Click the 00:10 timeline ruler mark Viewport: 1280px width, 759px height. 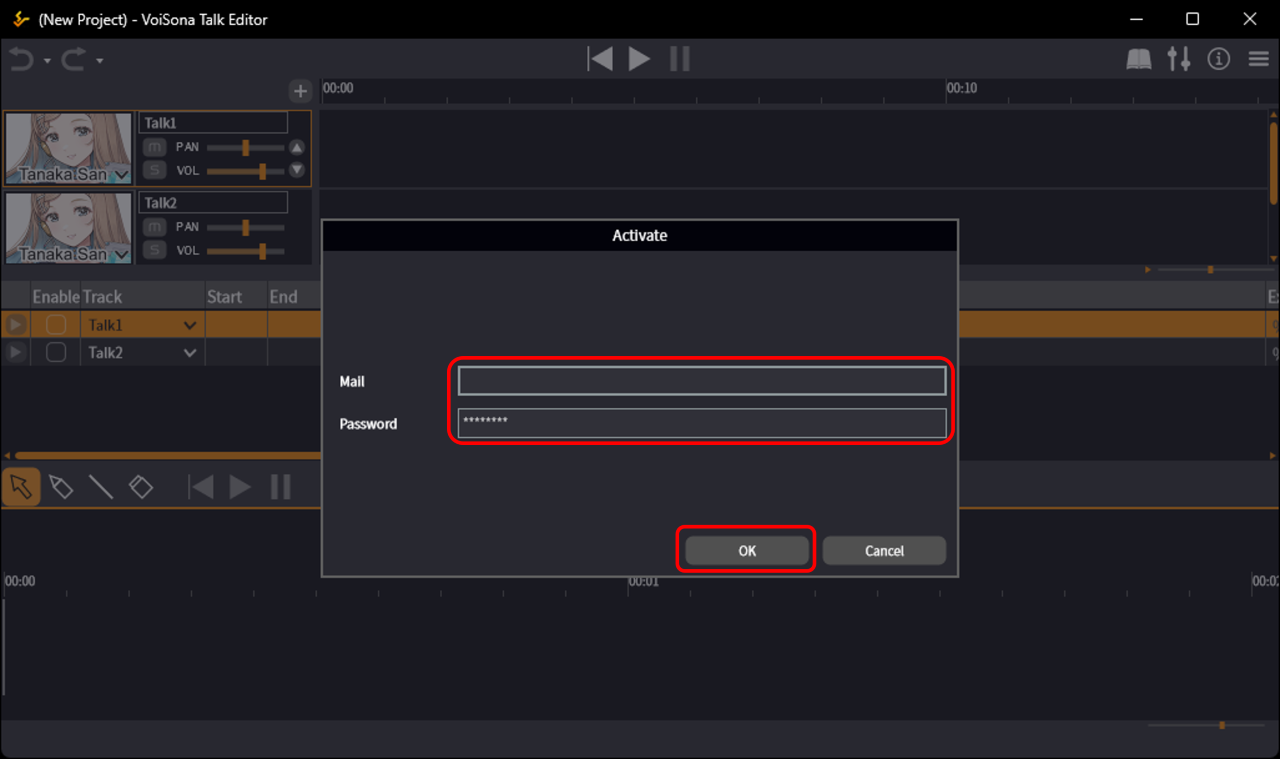coord(962,88)
